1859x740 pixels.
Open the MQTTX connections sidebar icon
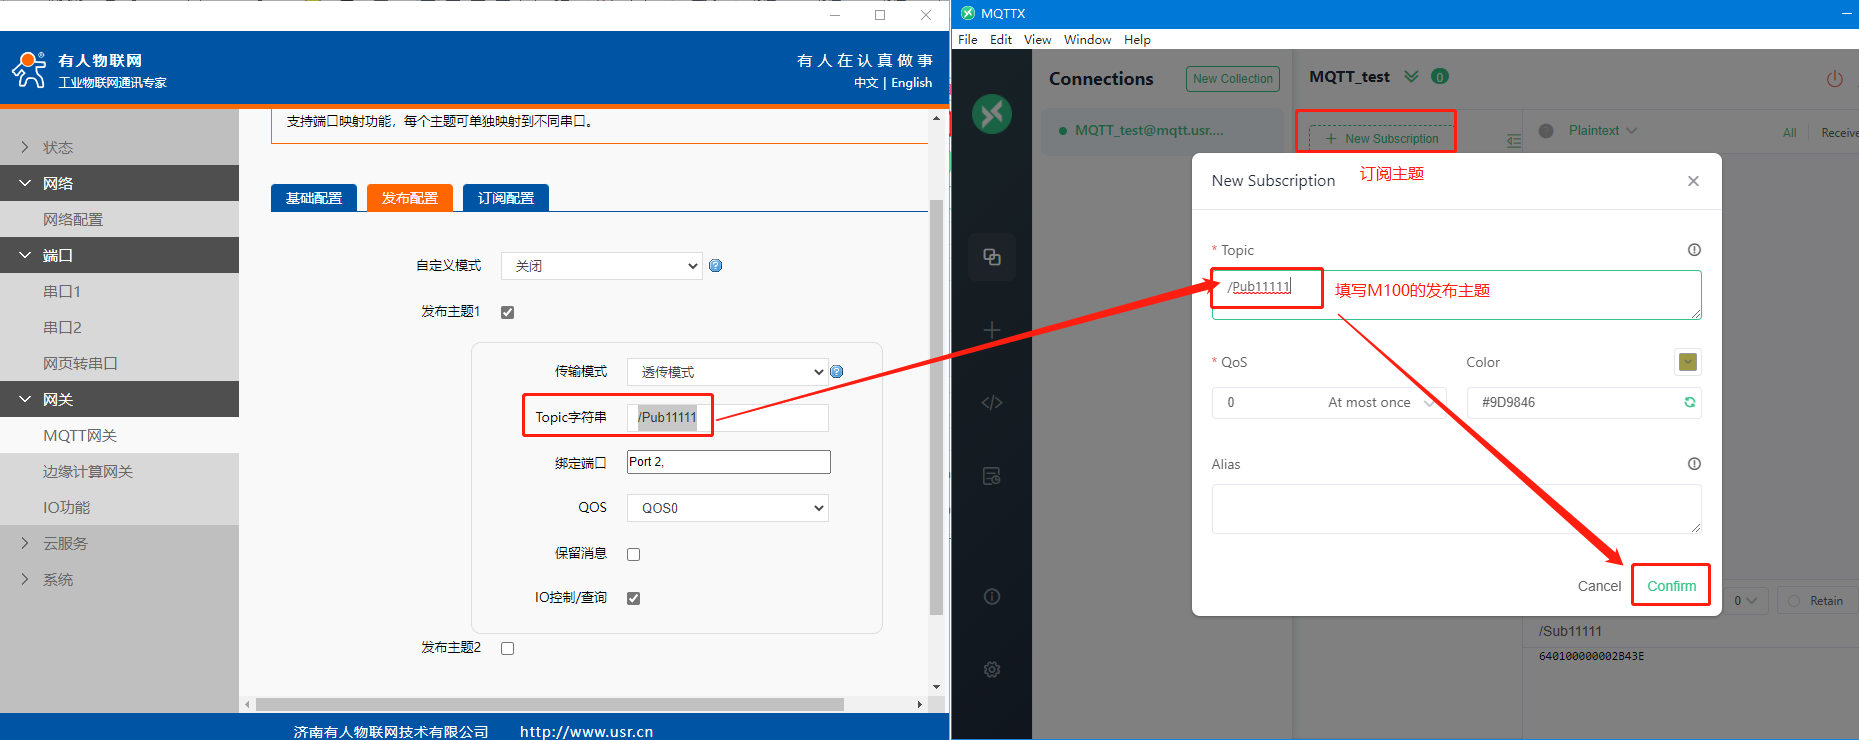pos(991,257)
